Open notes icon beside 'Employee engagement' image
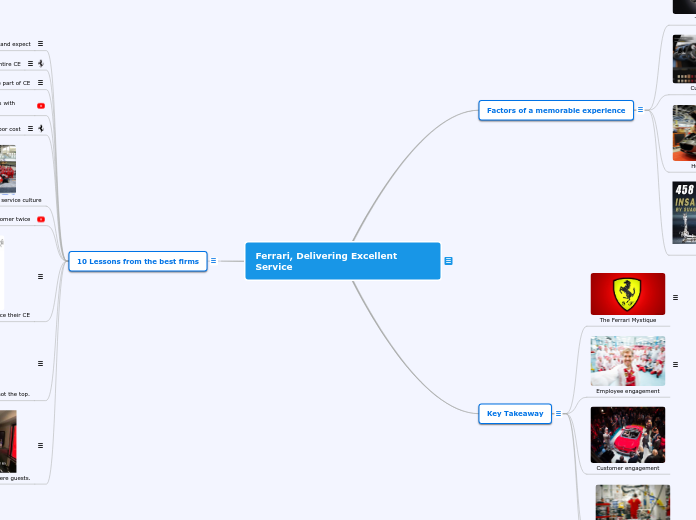The image size is (696, 520). (675, 365)
